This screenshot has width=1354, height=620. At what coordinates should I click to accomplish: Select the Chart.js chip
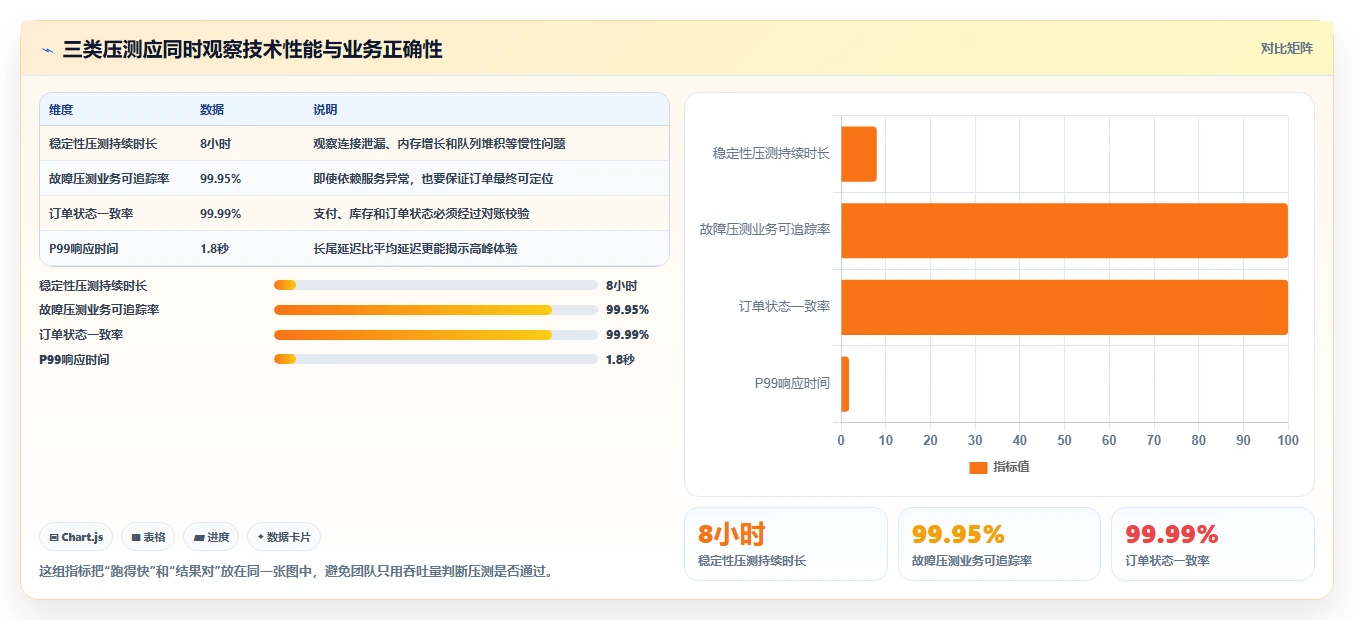(77, 537)
